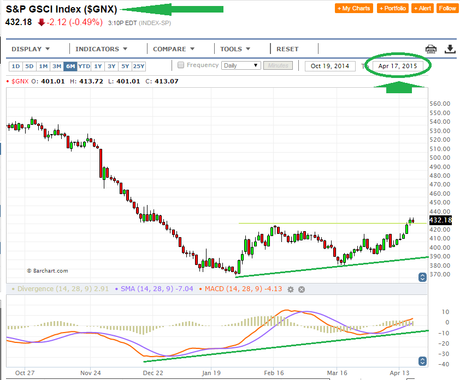Click MACD pane resize stepper
Image resolution: width=460 pixels, height=380 pixels.
422,361
